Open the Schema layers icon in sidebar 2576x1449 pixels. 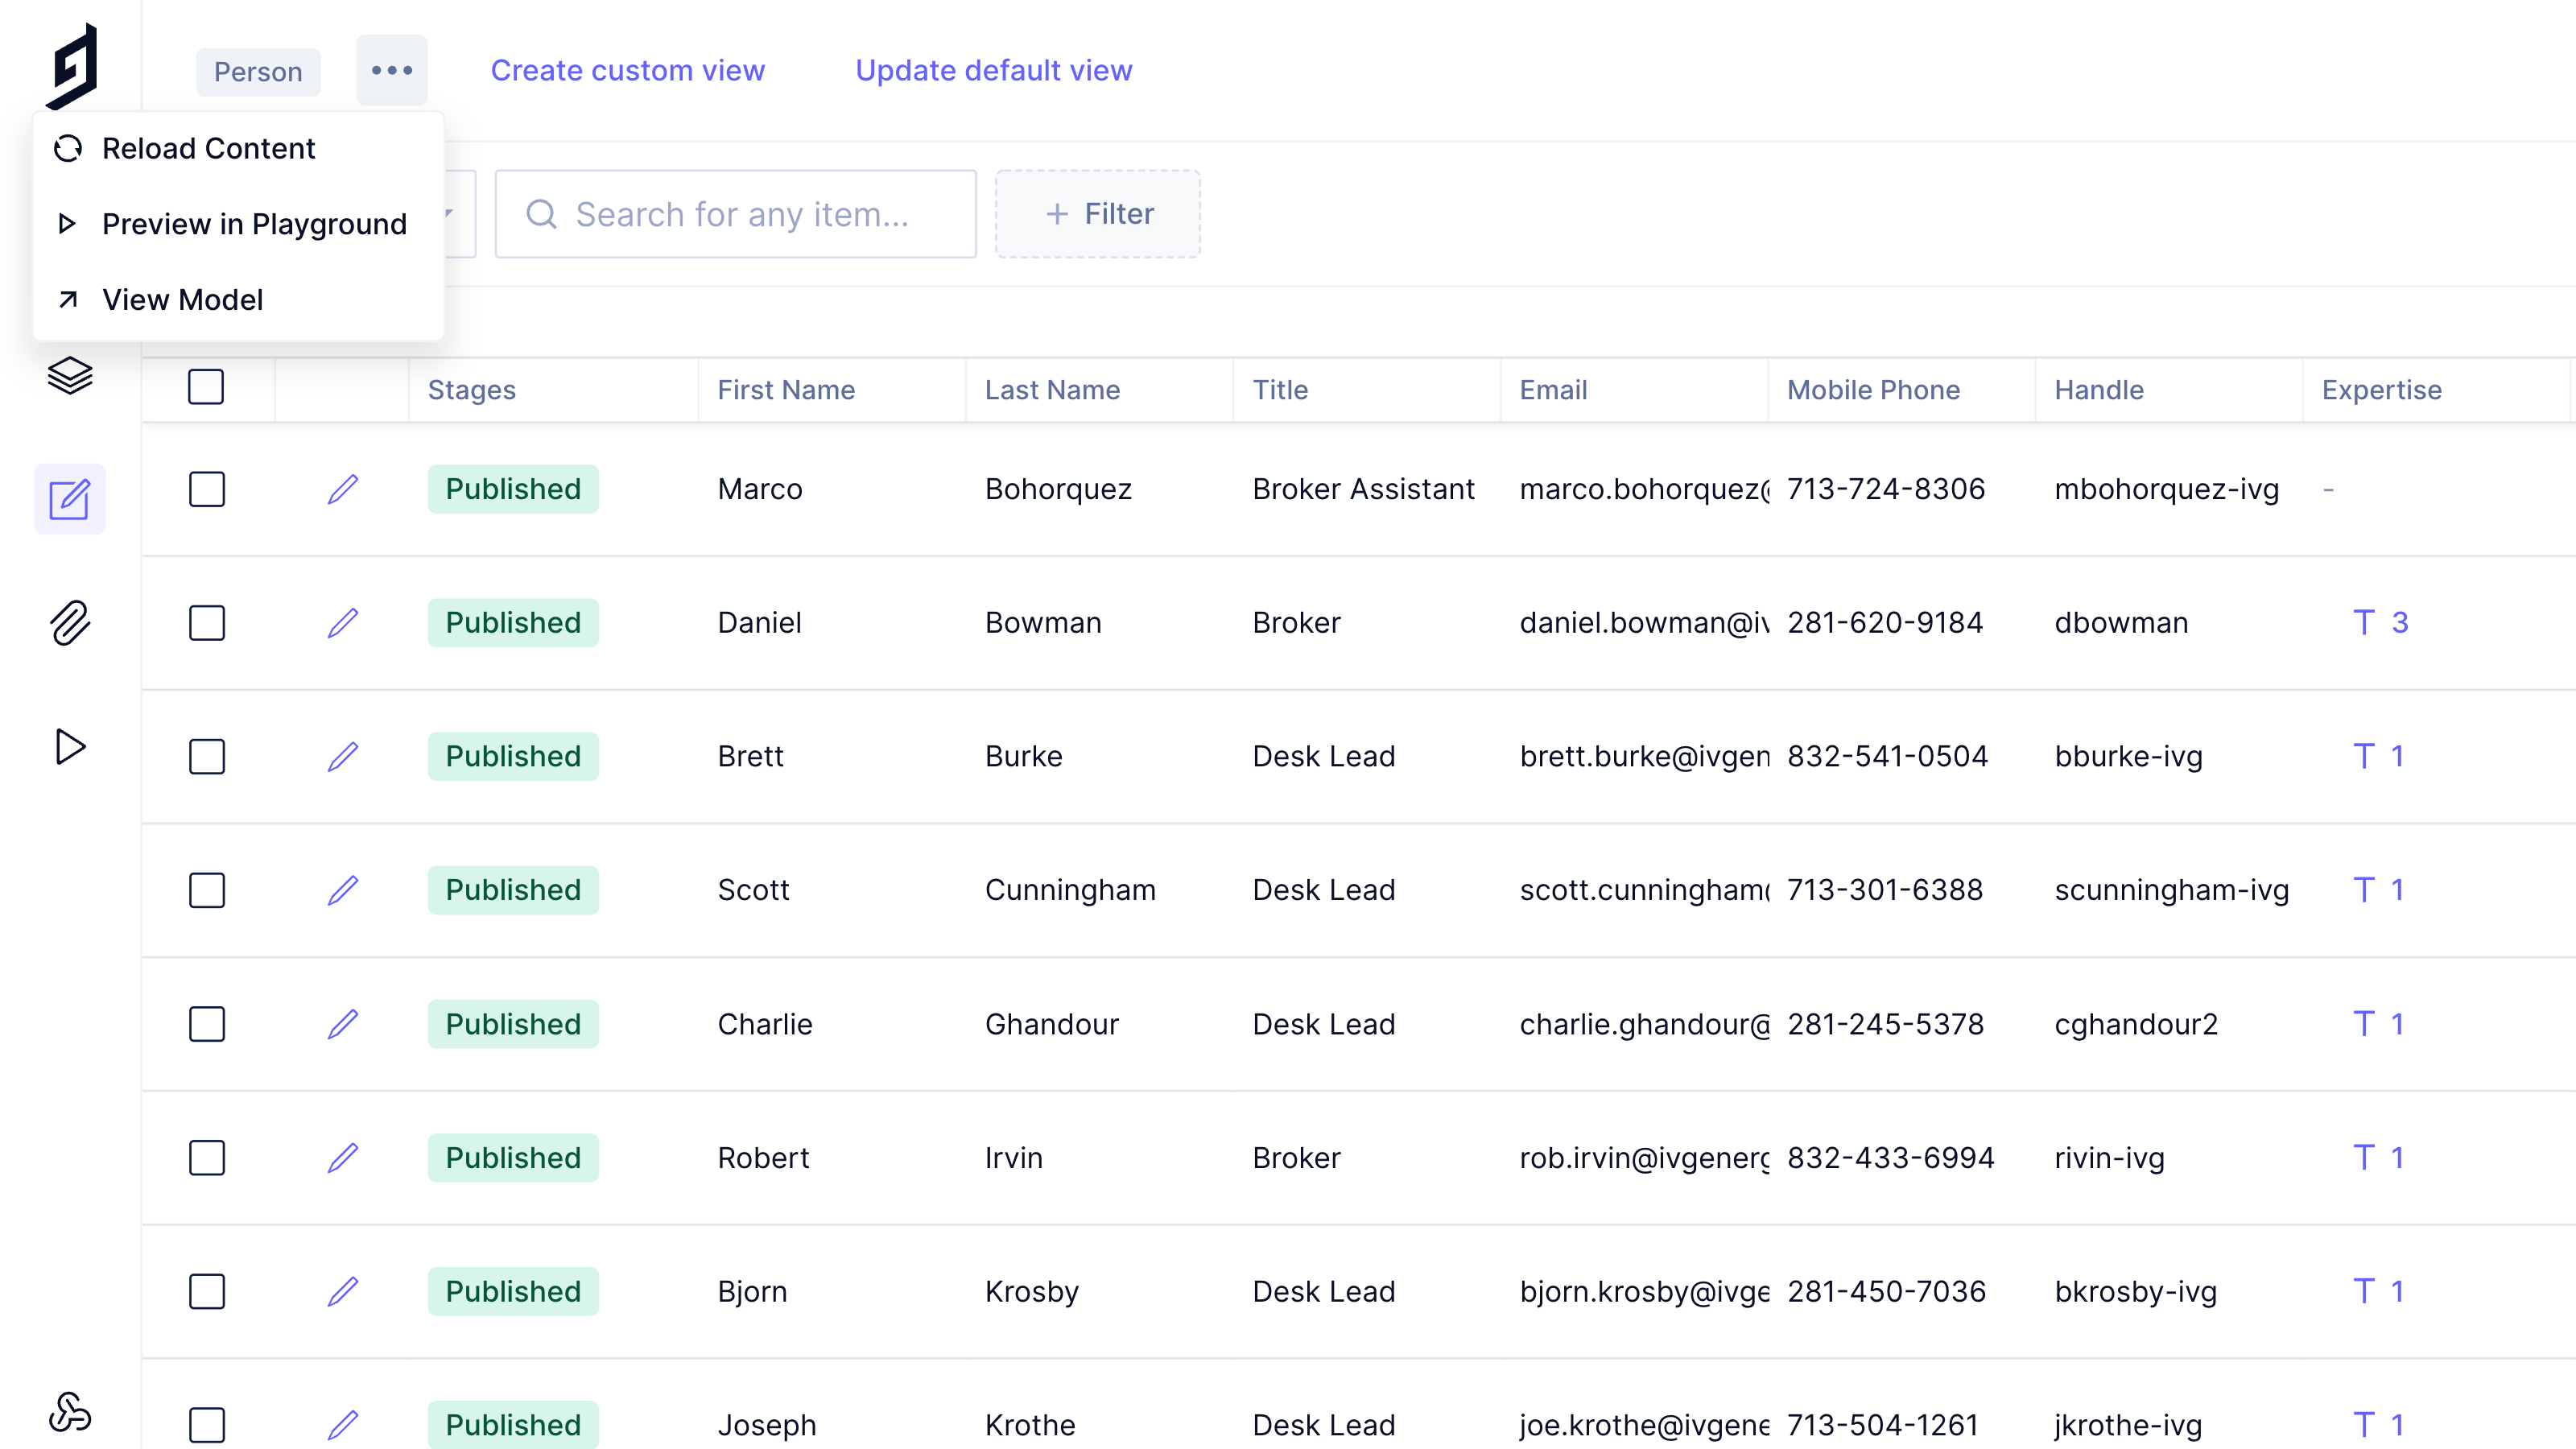[70, 376]
